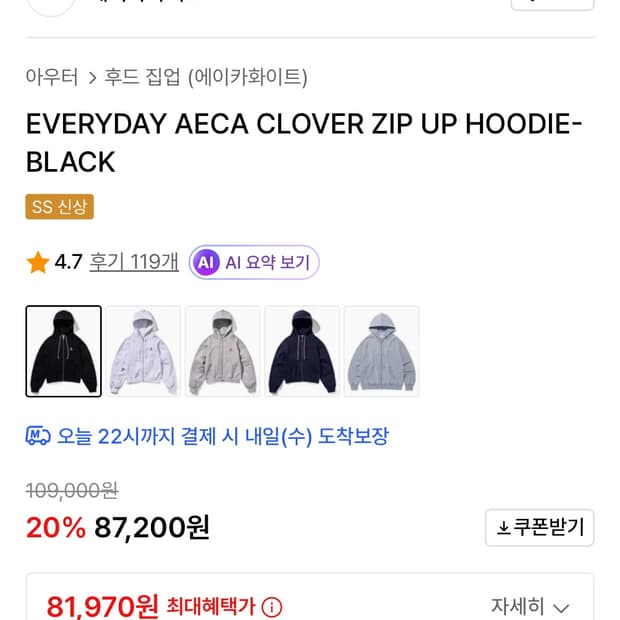
Task: Select the black hoodie color thumbnail
Action: (x=64, y=351)
